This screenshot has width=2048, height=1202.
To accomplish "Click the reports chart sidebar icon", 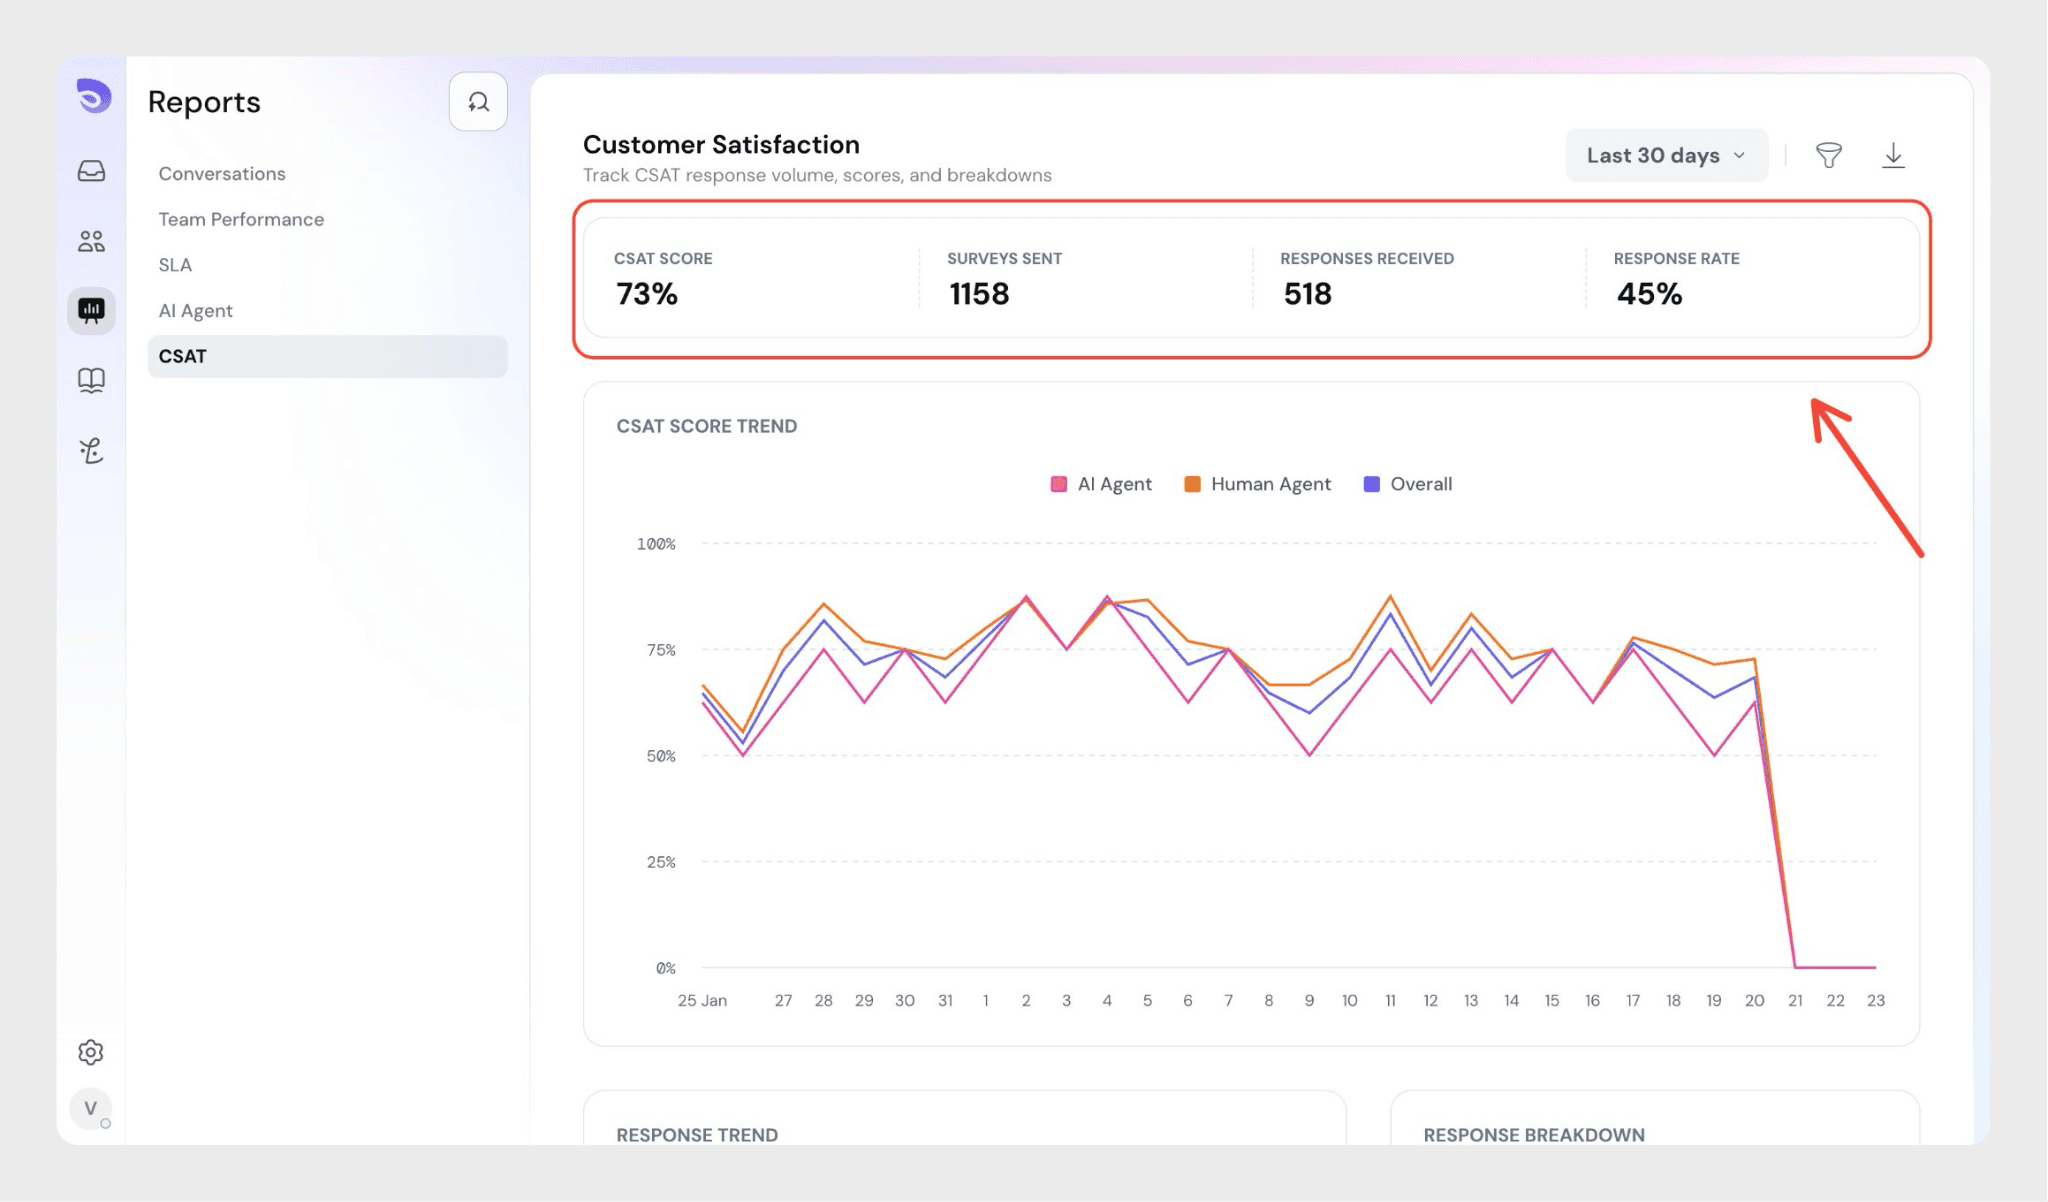I will coord(91,311).
